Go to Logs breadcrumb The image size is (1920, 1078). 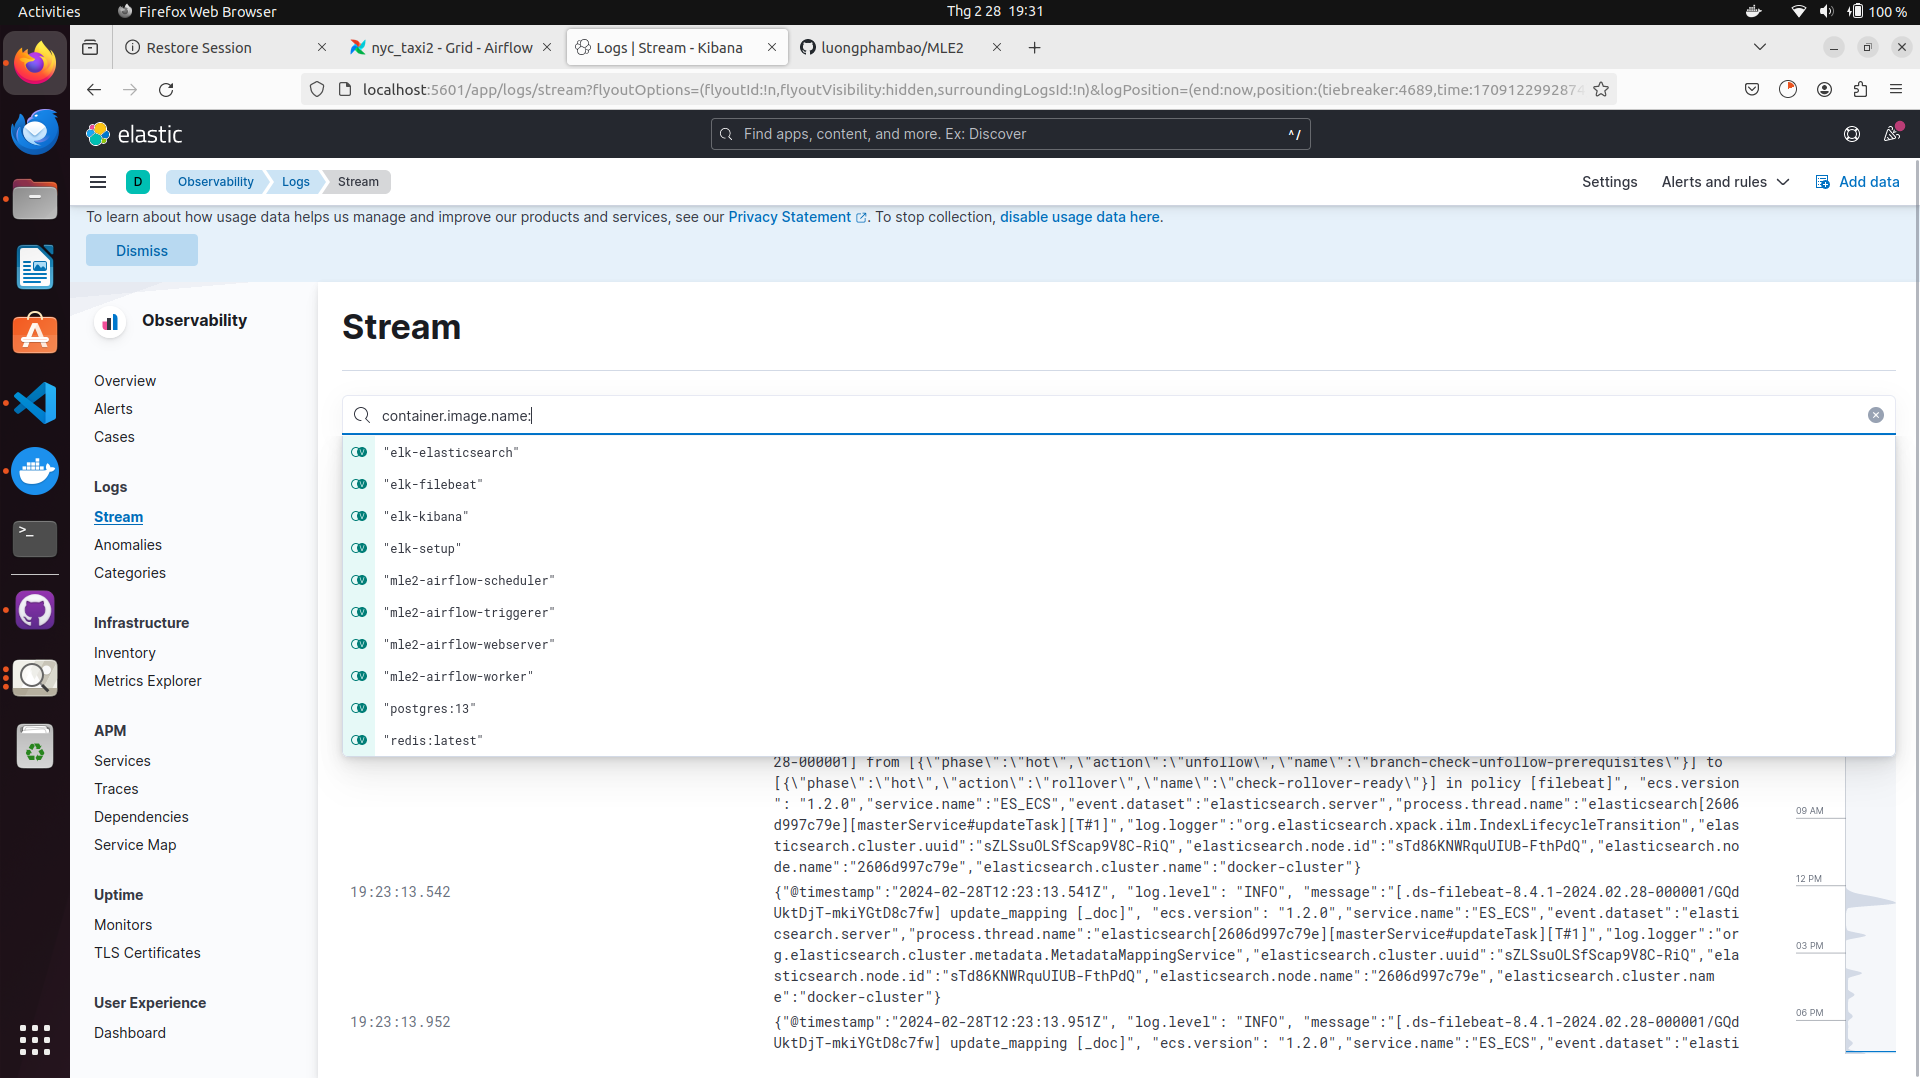pos(295,182)
